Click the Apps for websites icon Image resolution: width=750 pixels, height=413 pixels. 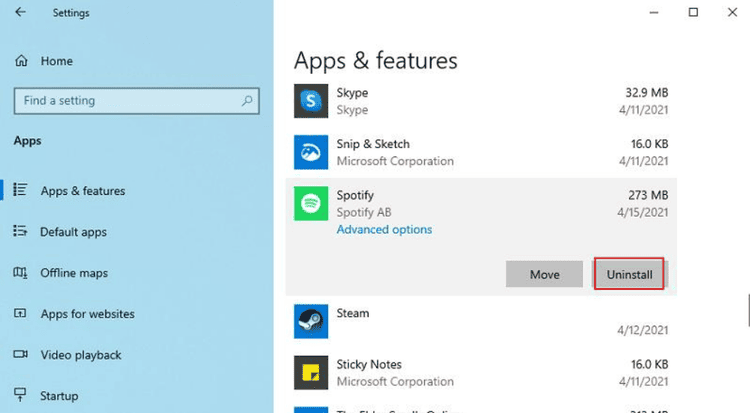tap(20, 313)
